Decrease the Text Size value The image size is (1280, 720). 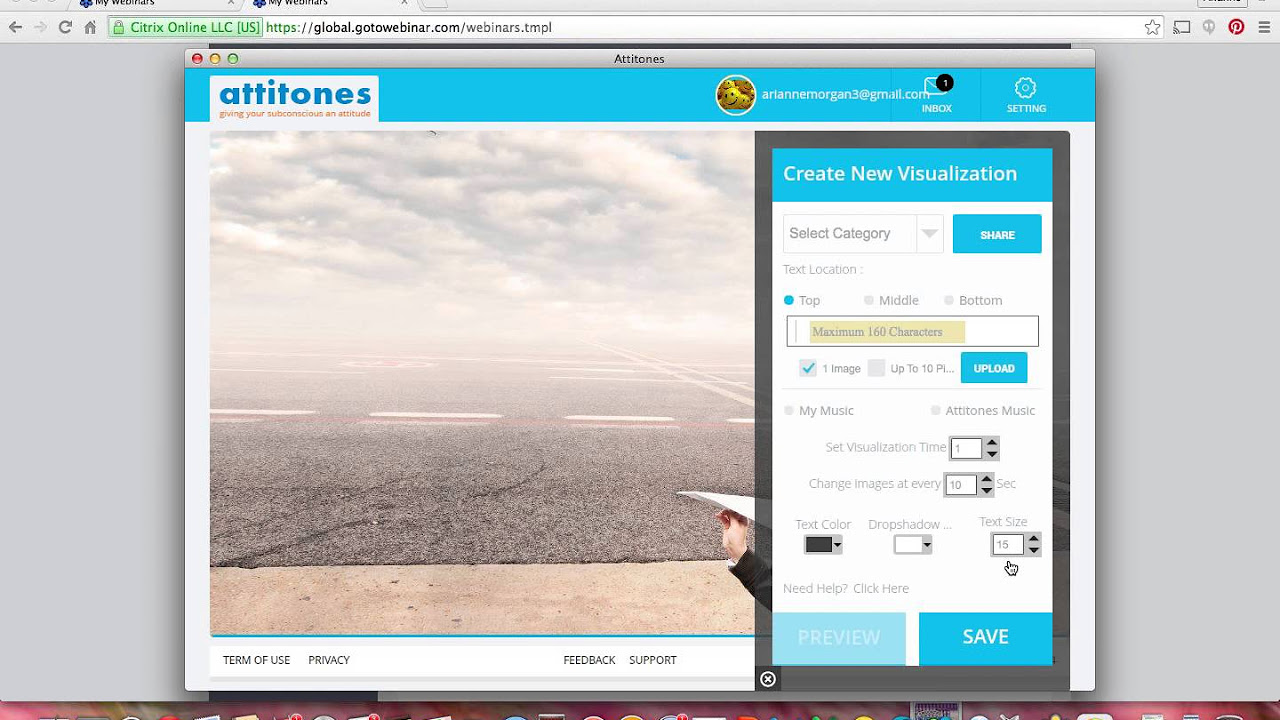point(1033,550)
